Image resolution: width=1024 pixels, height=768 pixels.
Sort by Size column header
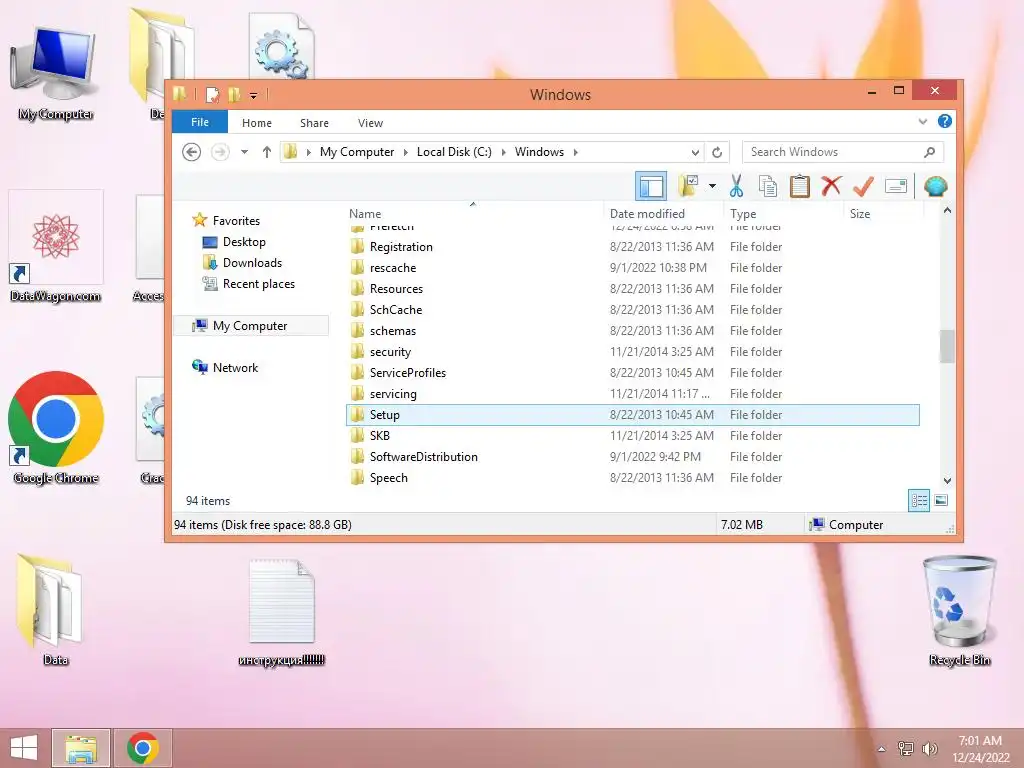click(x=859, y=214)
